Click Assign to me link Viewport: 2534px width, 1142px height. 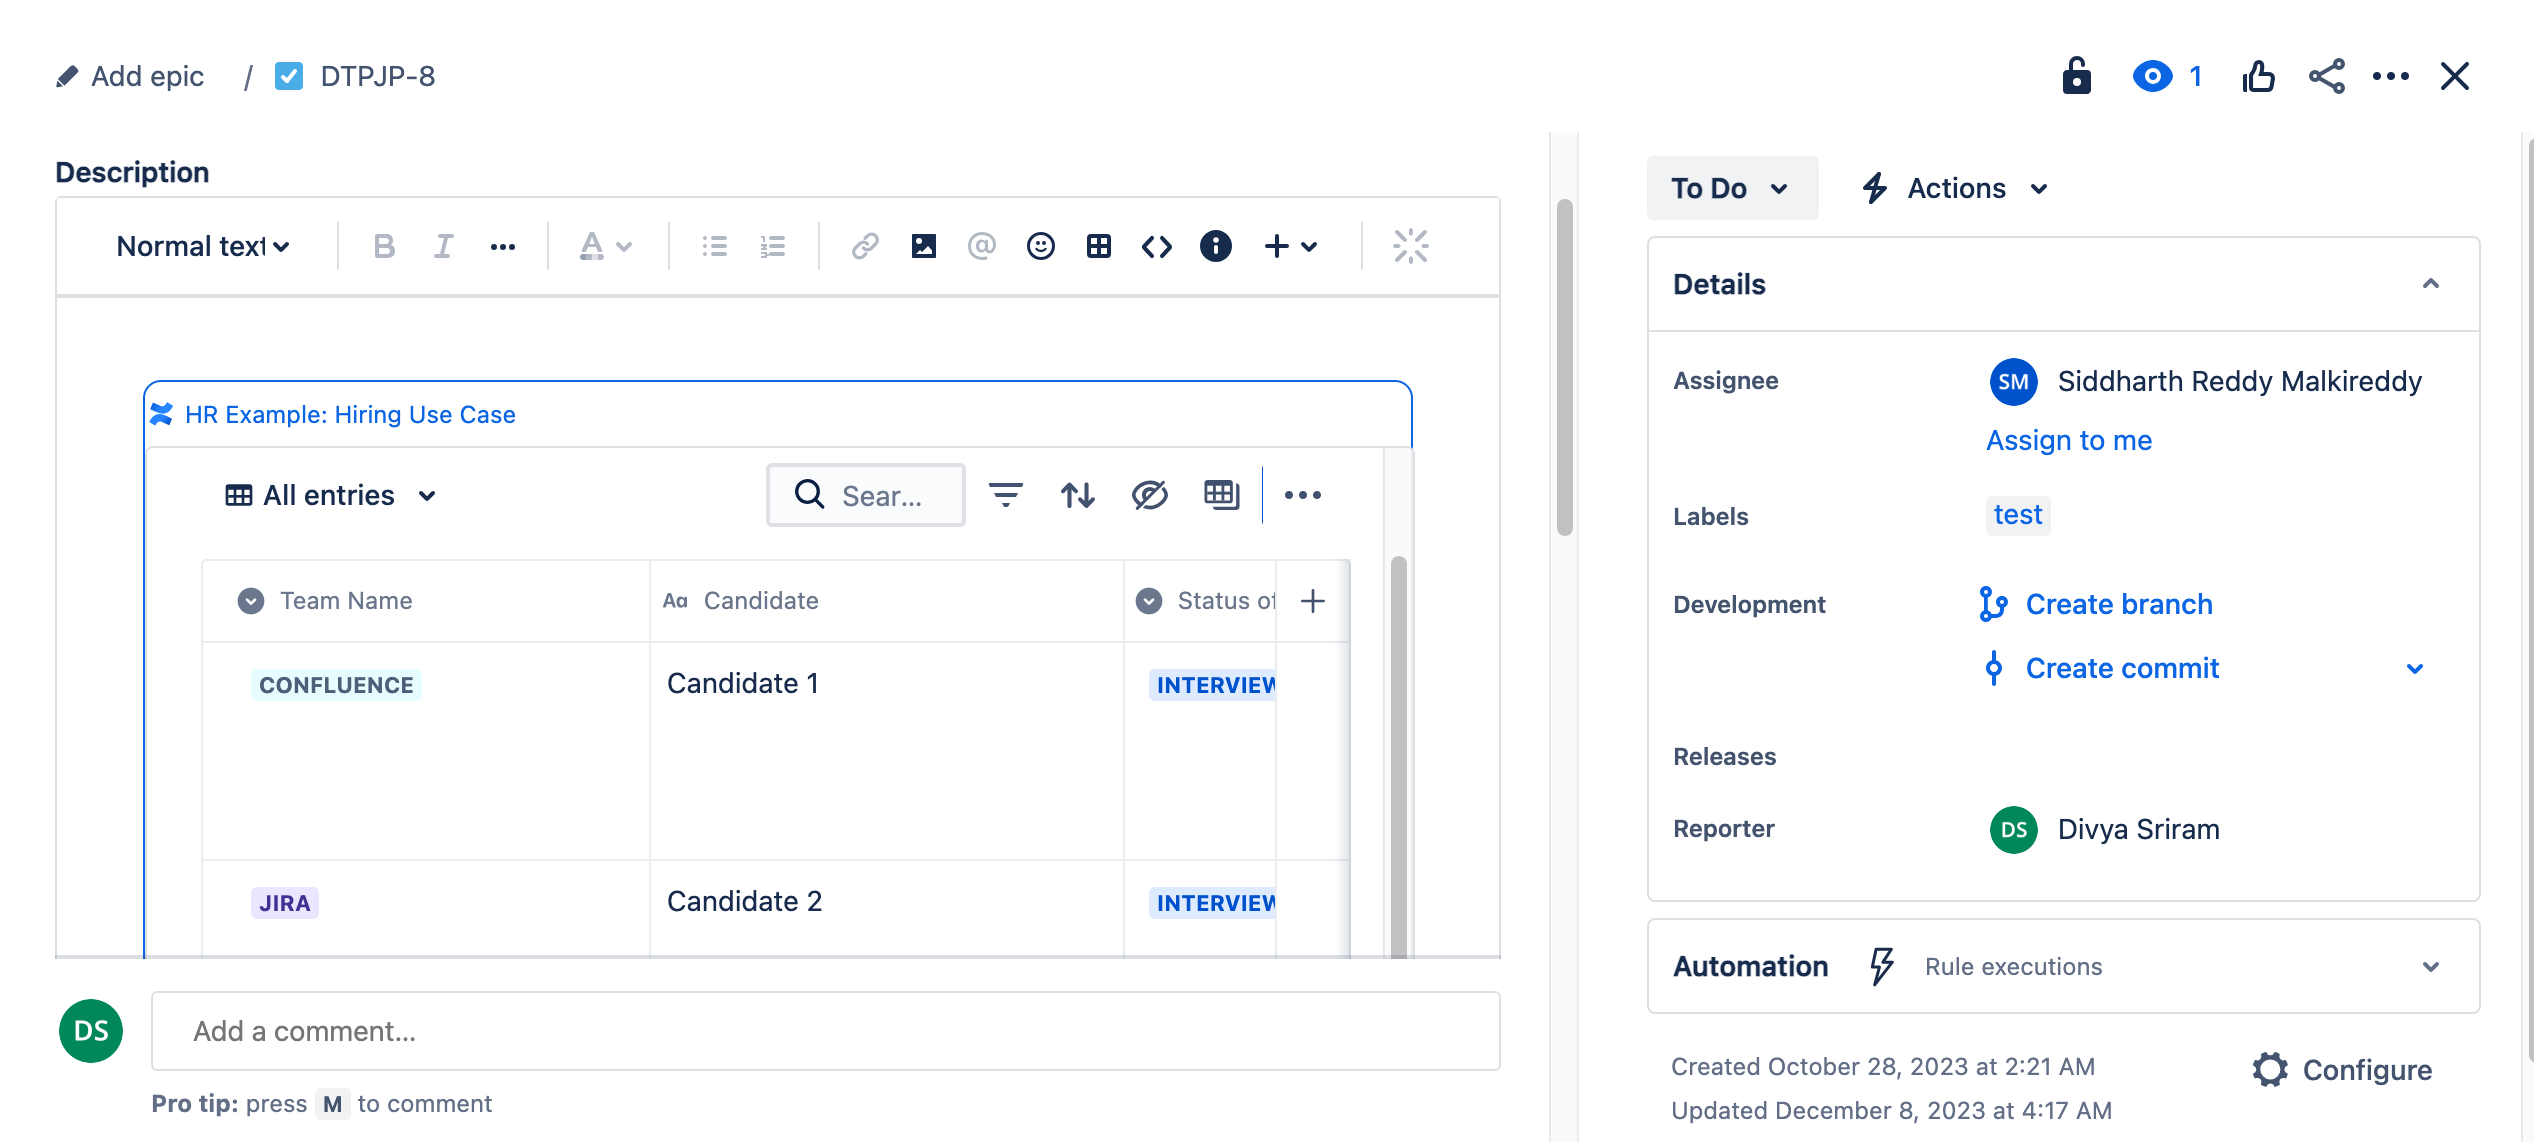coord(2069,440)
